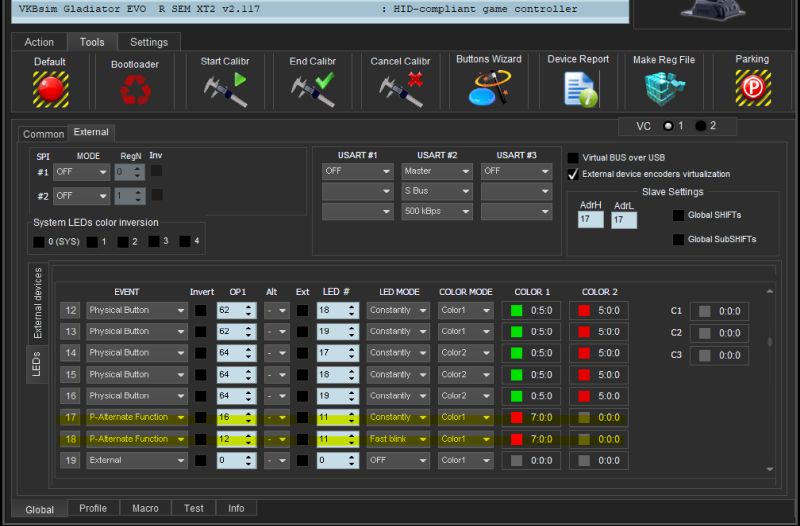The width and height of the screenshot is (800, 526).
Task: Enable Virtual BUS over USB checkbox
Action: [x=573, y=158]
